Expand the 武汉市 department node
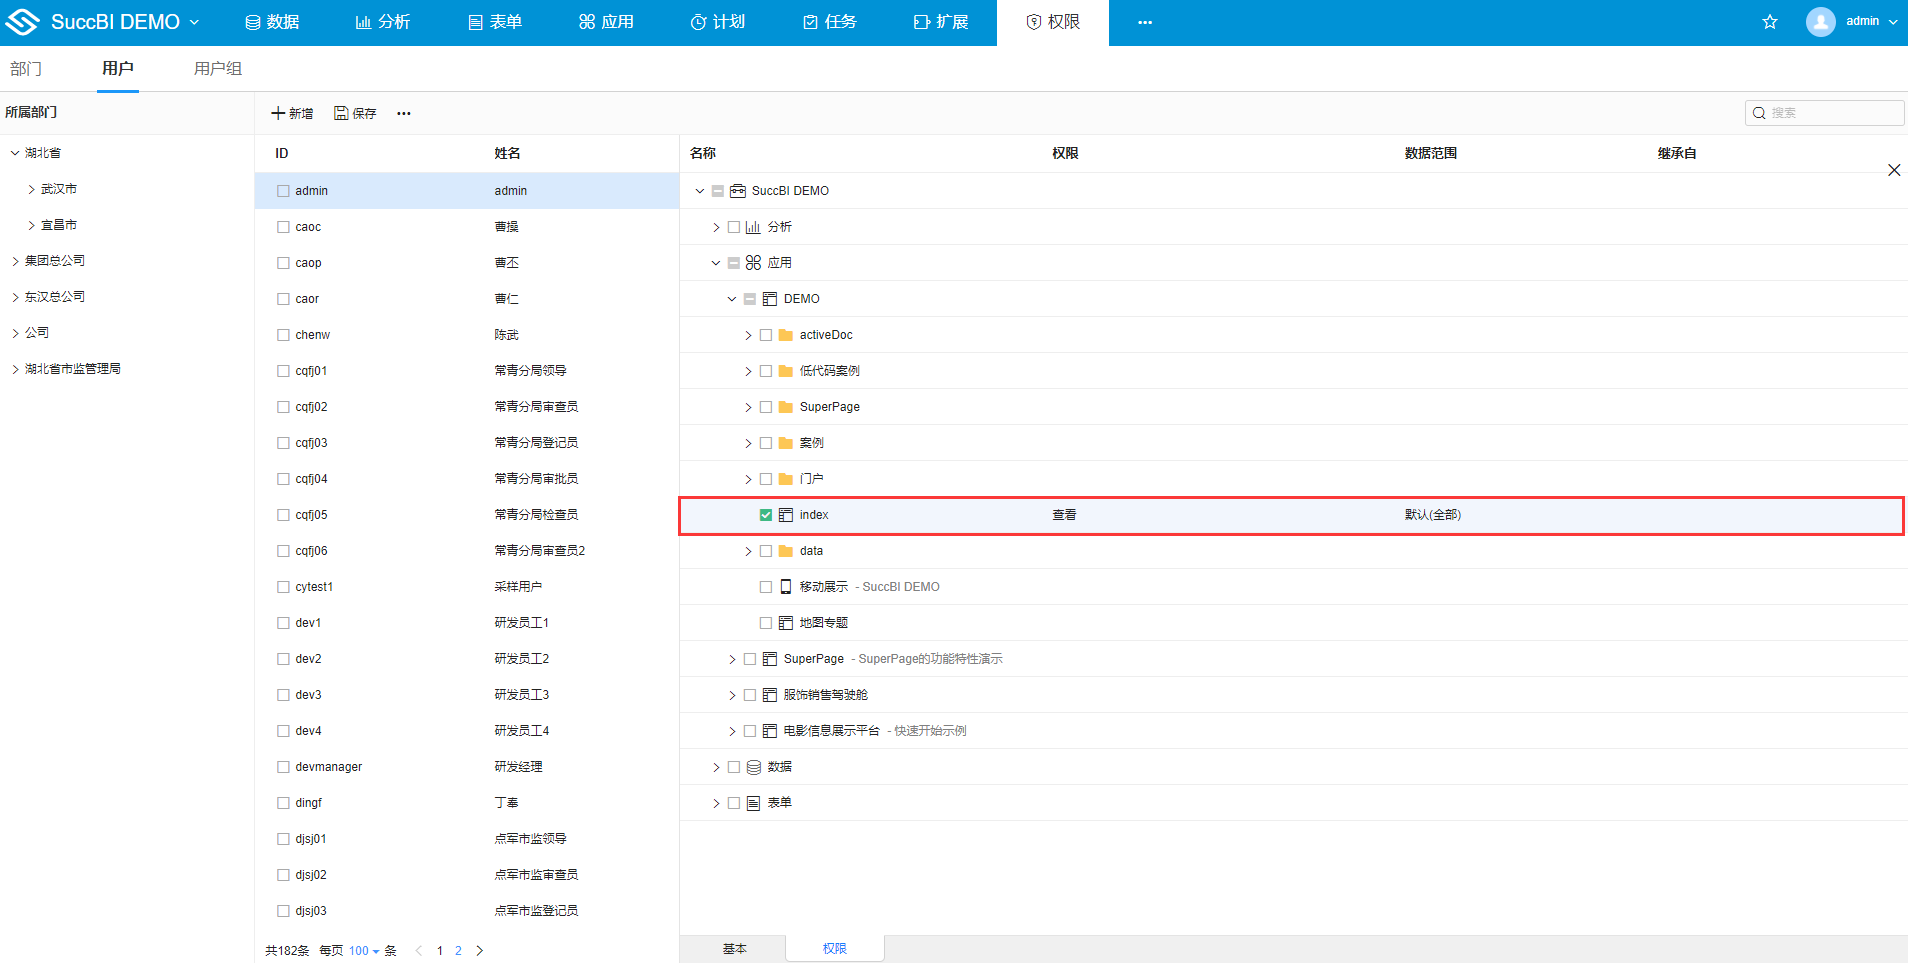1908x963 pixels. 30,188
